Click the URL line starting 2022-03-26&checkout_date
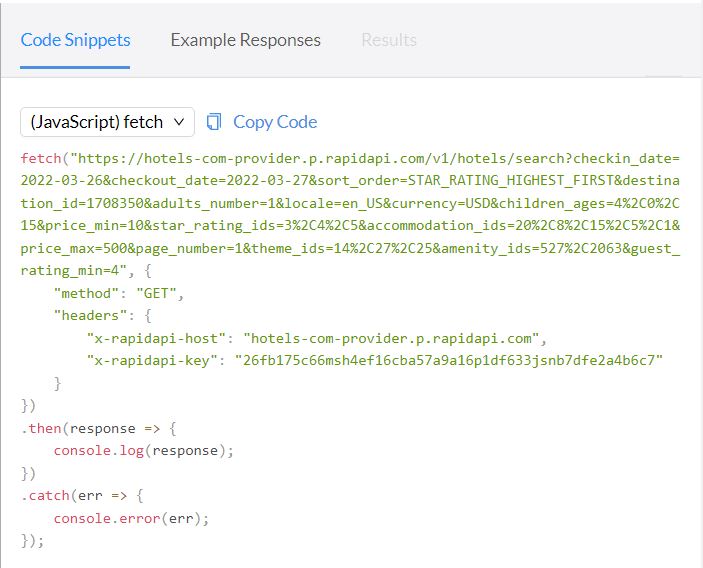Screen dimensions: 703x568 coord(350,181)
